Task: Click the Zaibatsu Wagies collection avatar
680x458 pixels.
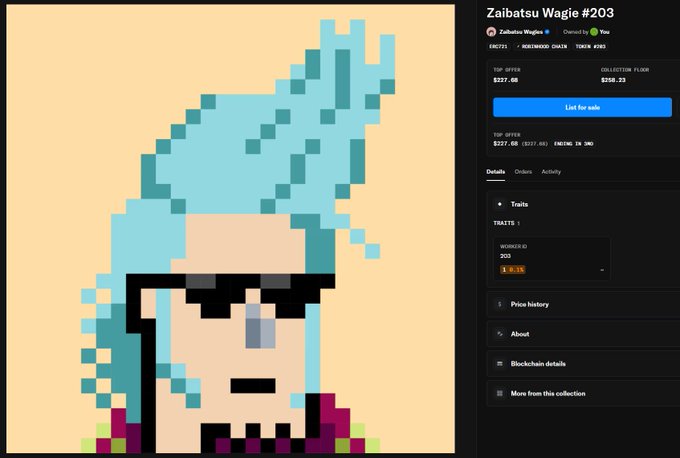Action: coord(491,32)
